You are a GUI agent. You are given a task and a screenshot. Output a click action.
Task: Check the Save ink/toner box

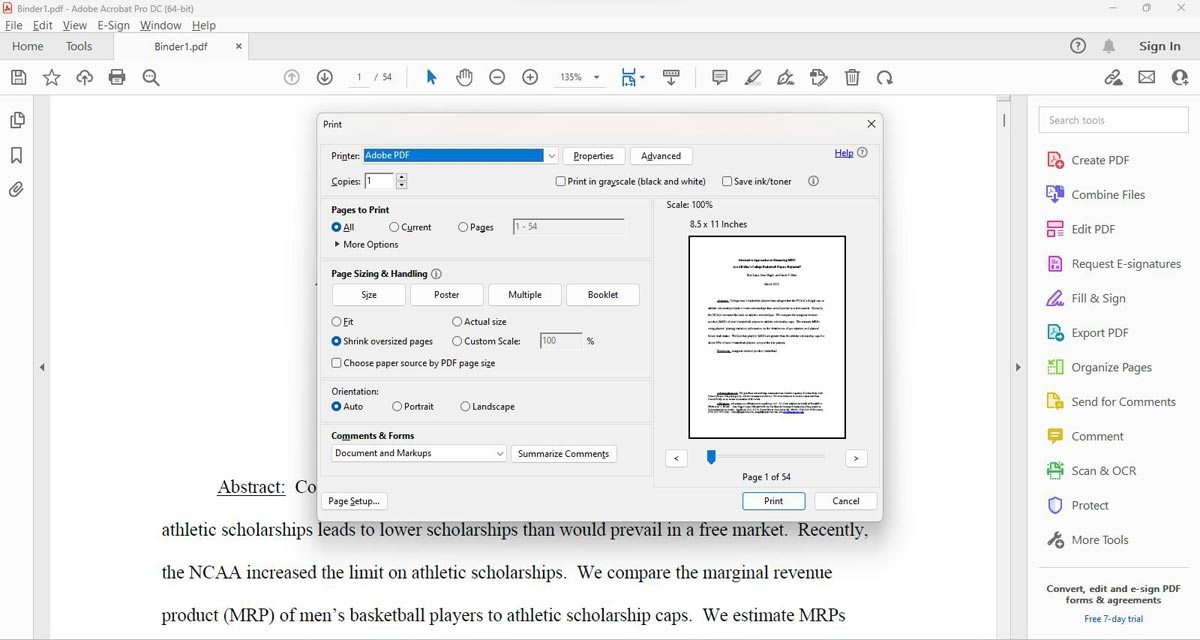[x=728, y=181]
